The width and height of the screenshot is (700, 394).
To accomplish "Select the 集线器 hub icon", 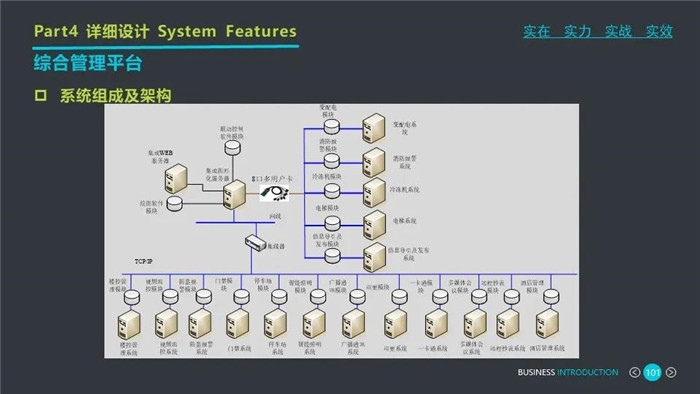I will pos(255,242).
